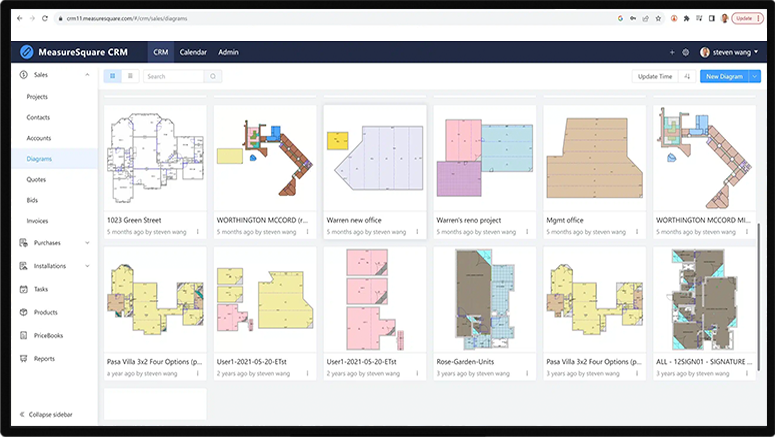Image resolution: width=775 pixels, height=437 pixels.
Task: Toggle sort direction next to Update Time
Action: (687, 76)
